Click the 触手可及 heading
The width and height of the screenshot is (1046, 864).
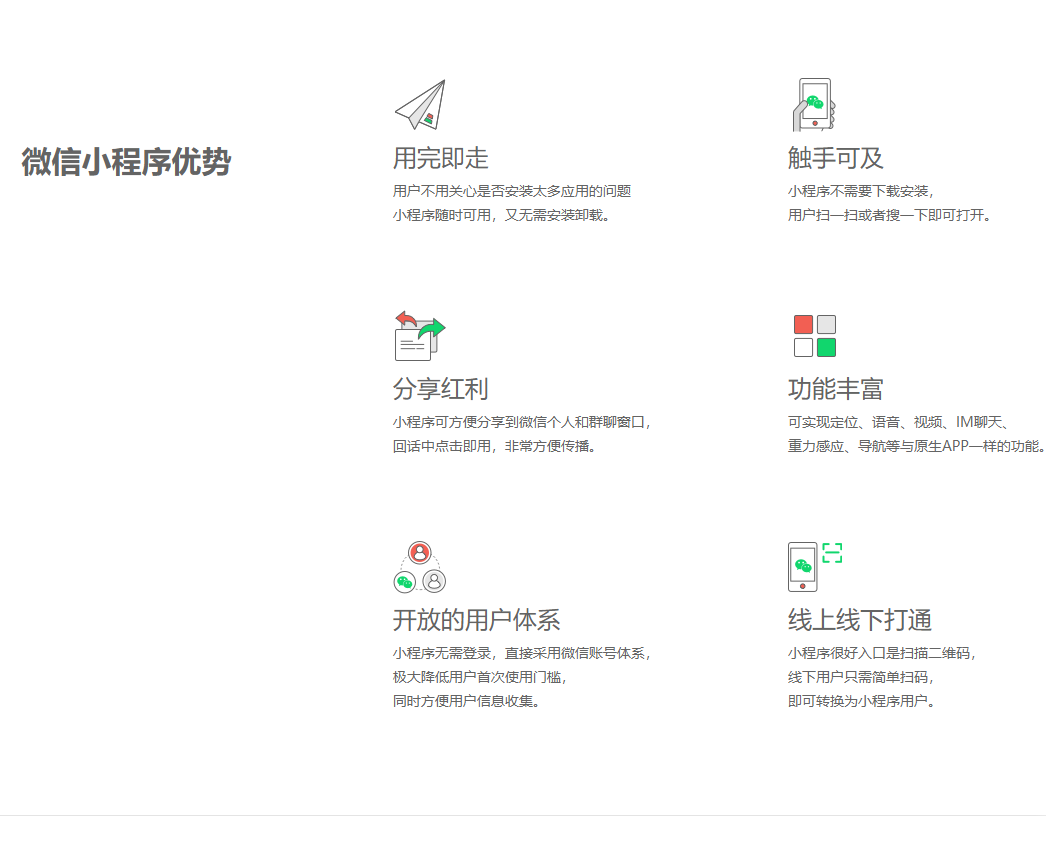(835, 158)
